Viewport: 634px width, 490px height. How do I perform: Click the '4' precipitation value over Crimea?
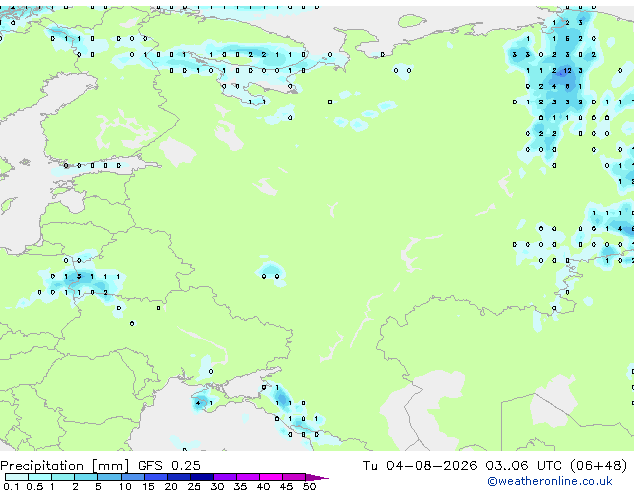point(198,403)
